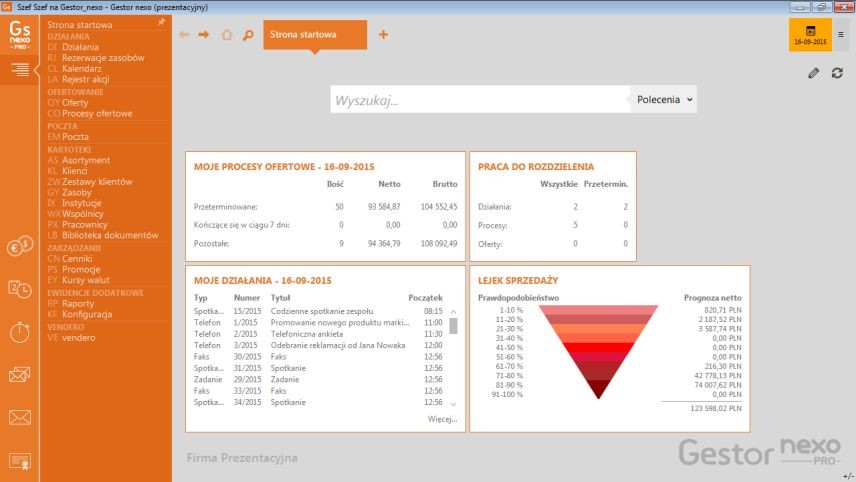
Task: Click the magnifier search icon in toolbar
Action: (x=248, y=35)
